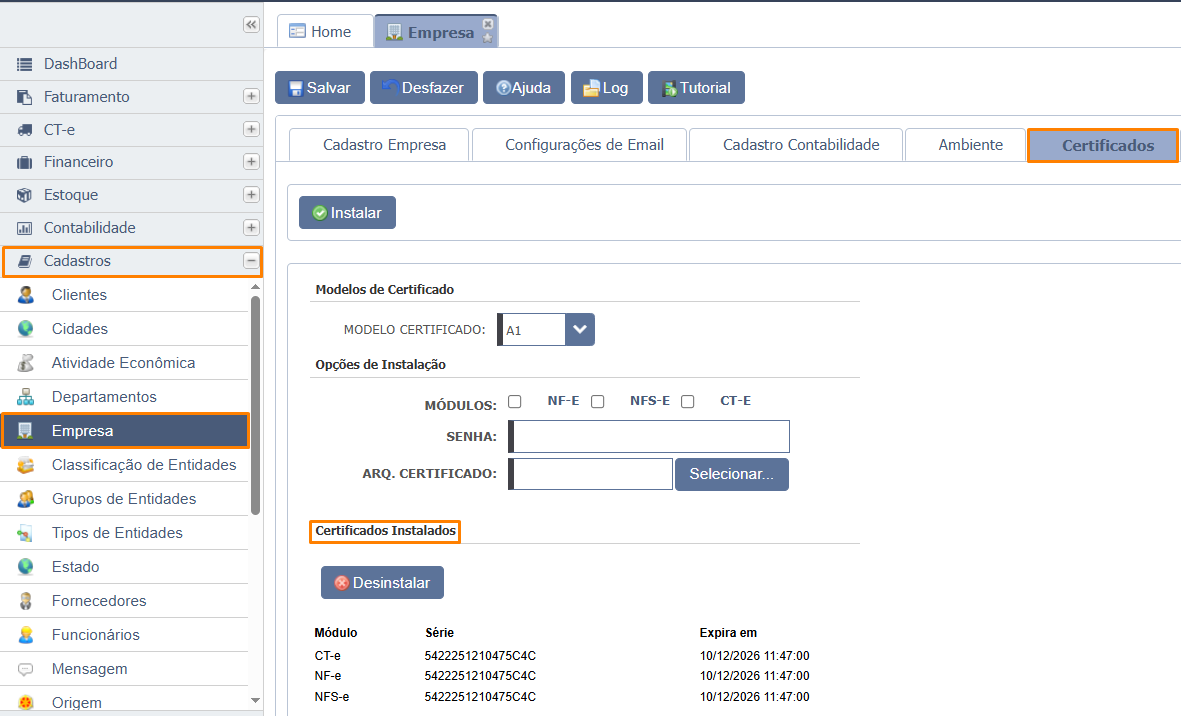Open the Ambiente tab
1181x716 pixels.
coord(966,145)
